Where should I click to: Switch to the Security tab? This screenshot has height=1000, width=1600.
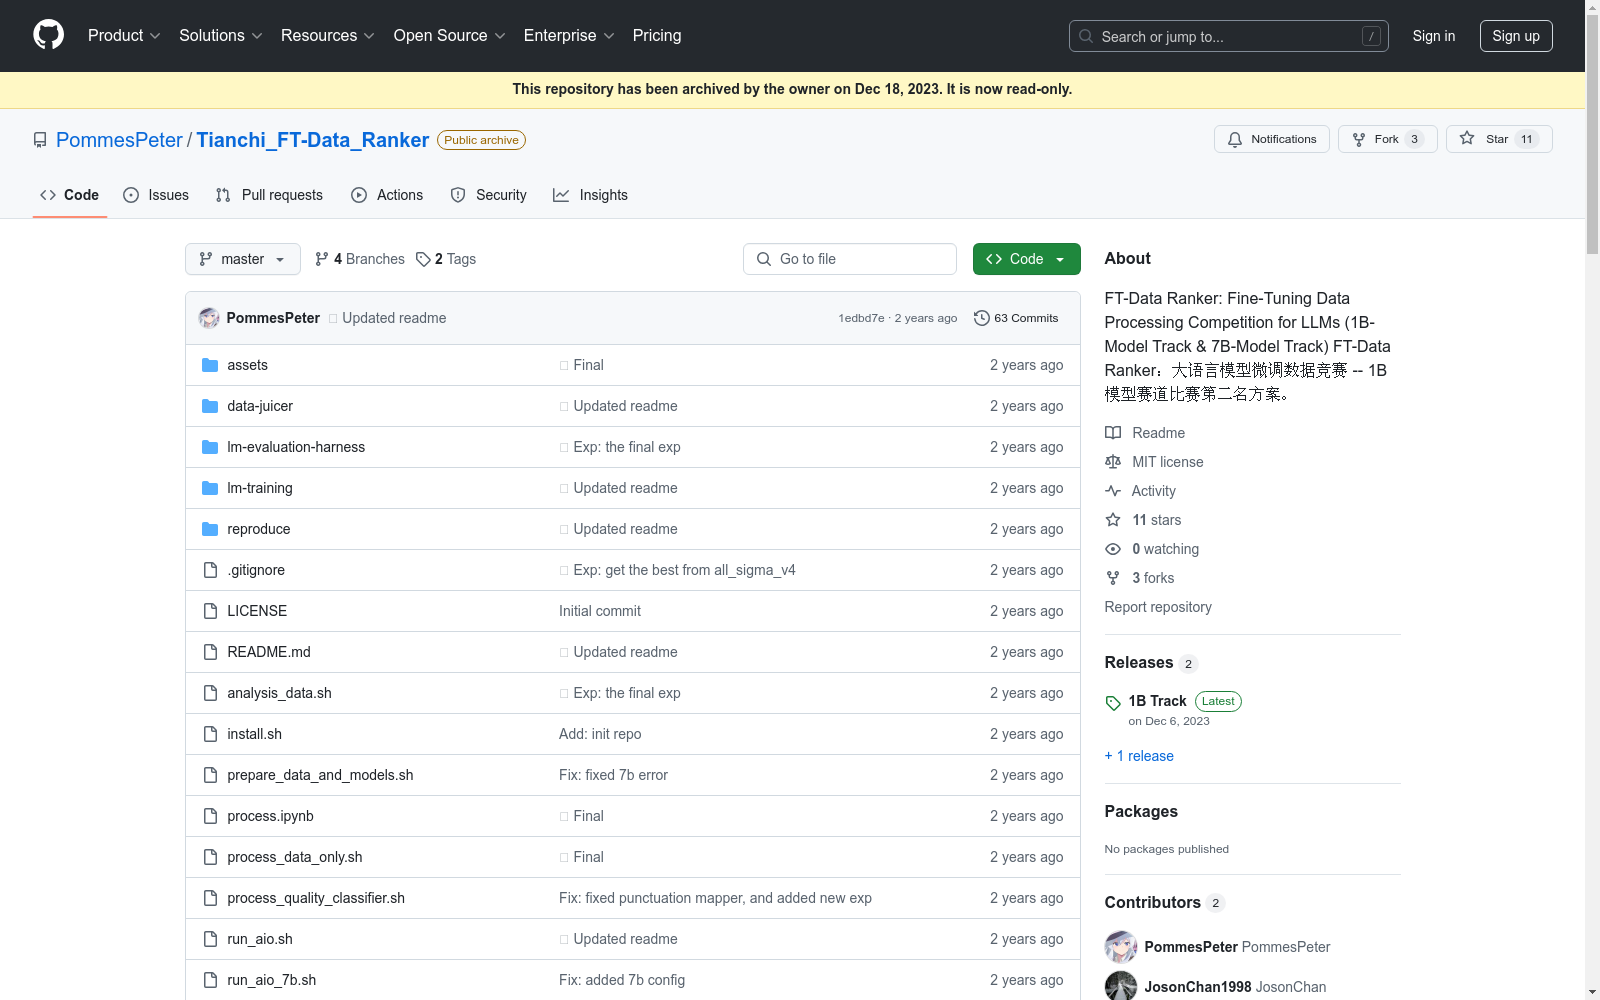pyautogui.click(x=488, y=195)
